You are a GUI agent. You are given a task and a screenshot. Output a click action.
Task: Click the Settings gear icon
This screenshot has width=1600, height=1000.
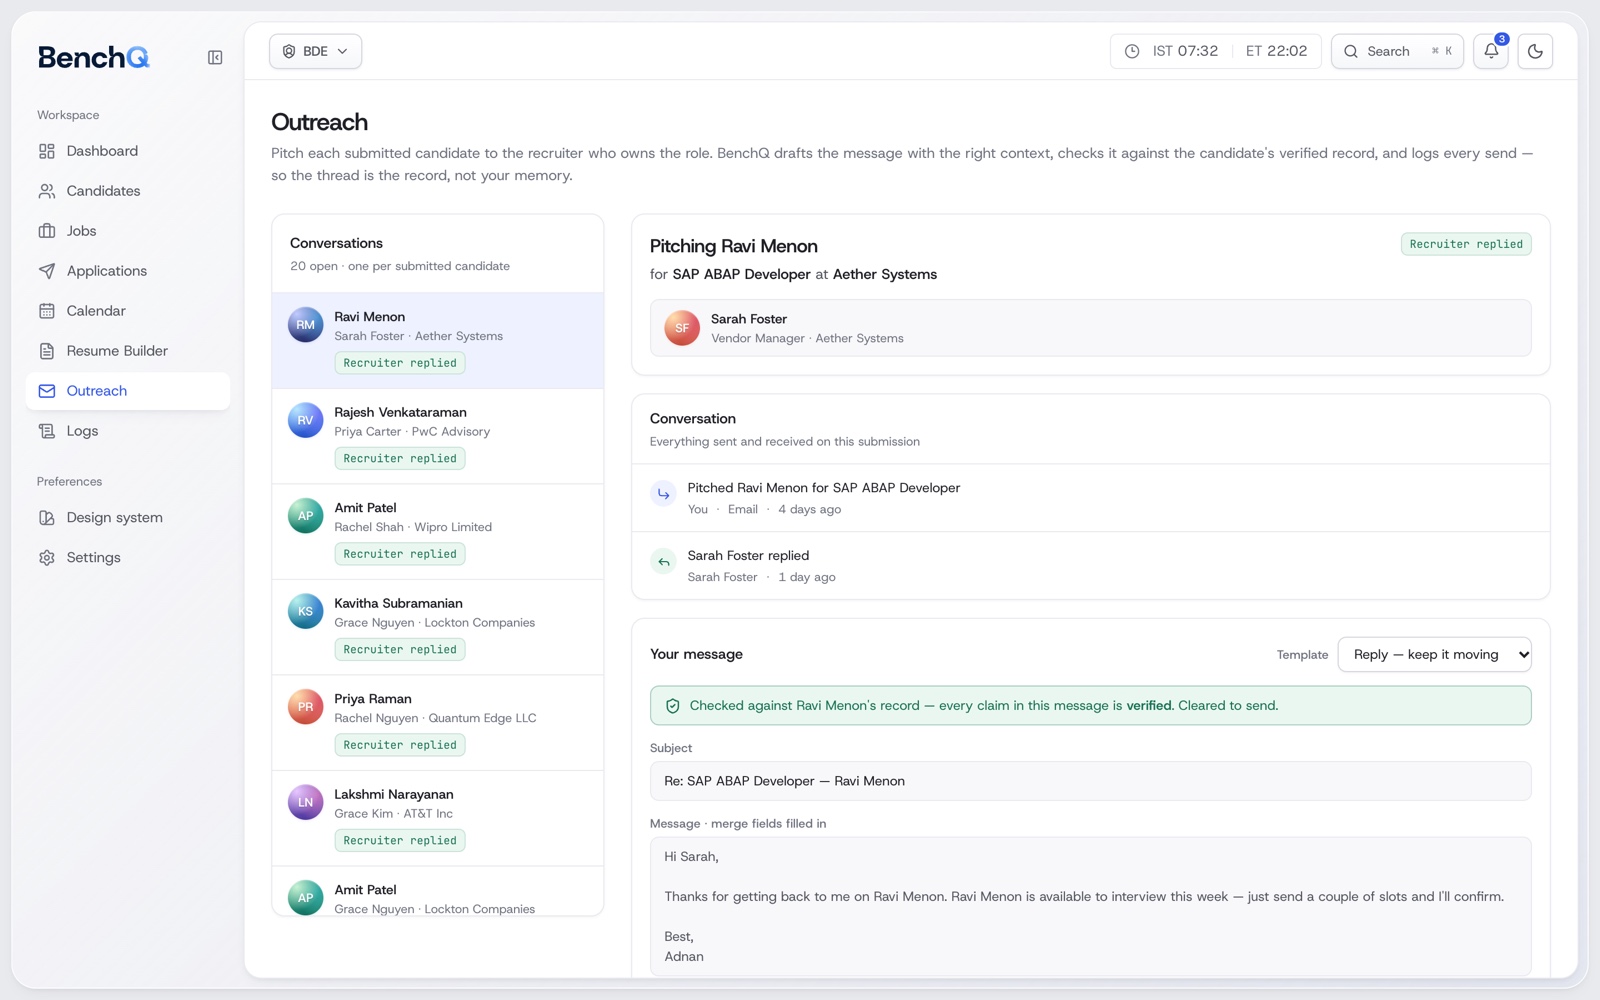[47, 558]
